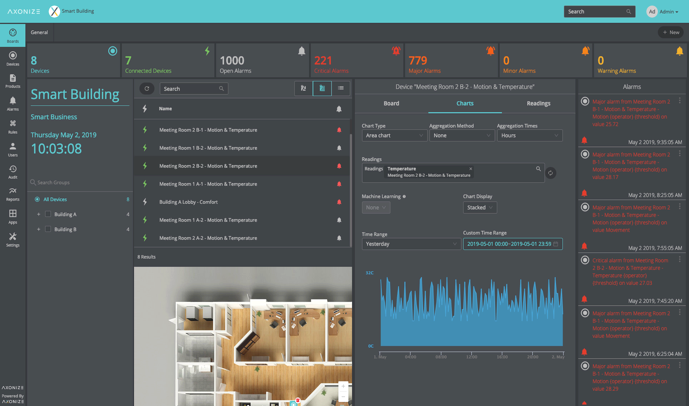This screenshot has height=406, width=689.
Task: Open Alarms in the sidebar
Action: (12, 104)
